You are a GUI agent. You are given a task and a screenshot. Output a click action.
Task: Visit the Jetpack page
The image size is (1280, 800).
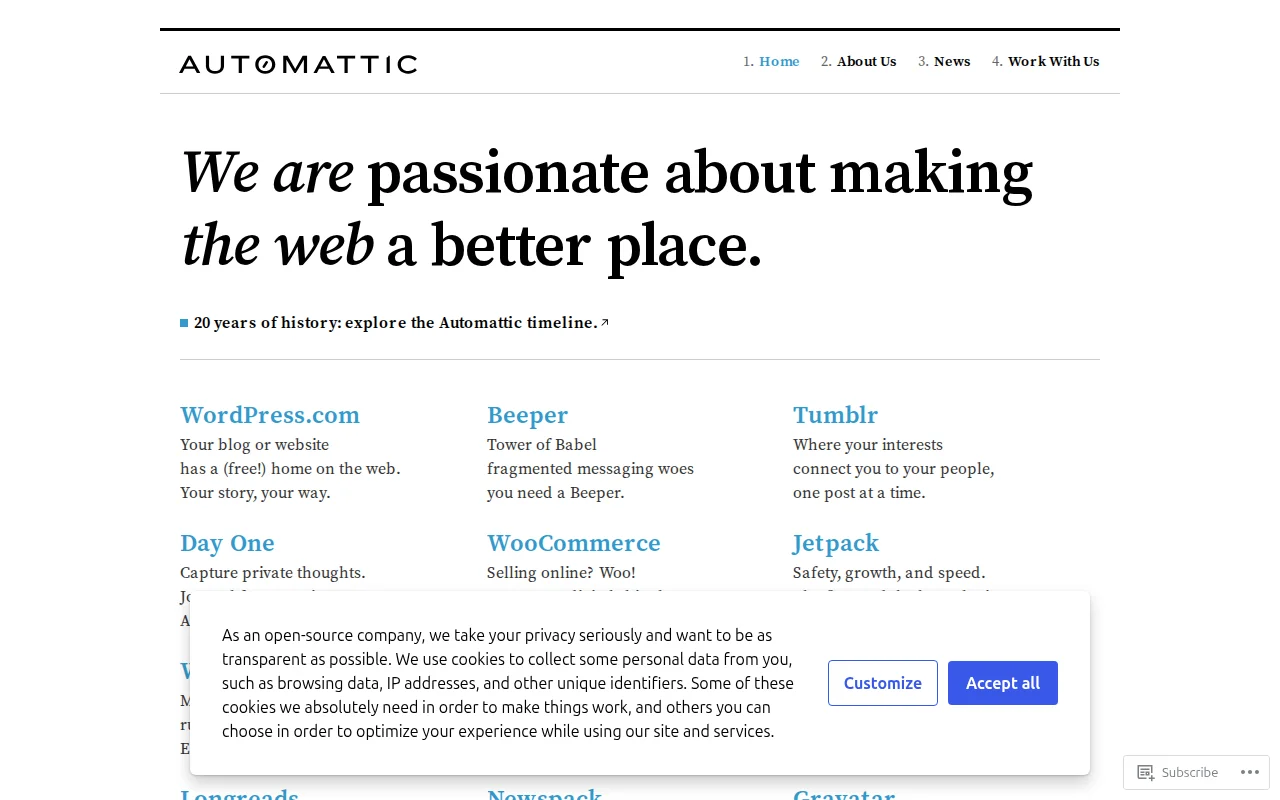836,543
